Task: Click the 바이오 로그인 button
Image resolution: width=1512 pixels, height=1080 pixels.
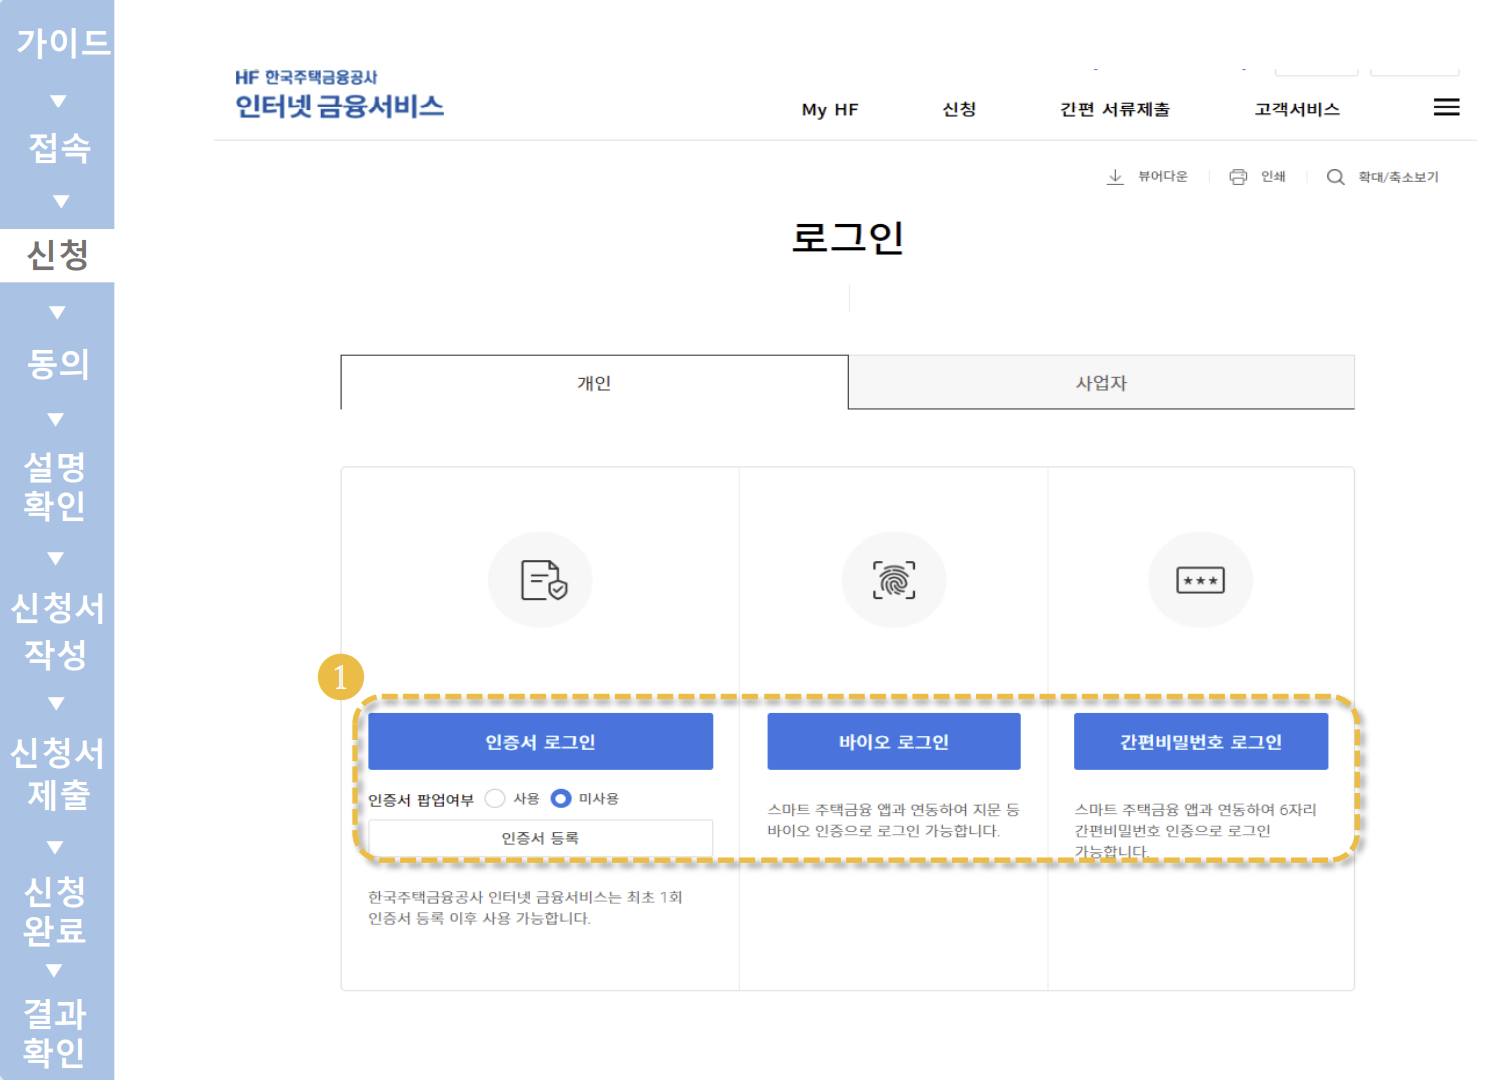Action: [894, 741]
